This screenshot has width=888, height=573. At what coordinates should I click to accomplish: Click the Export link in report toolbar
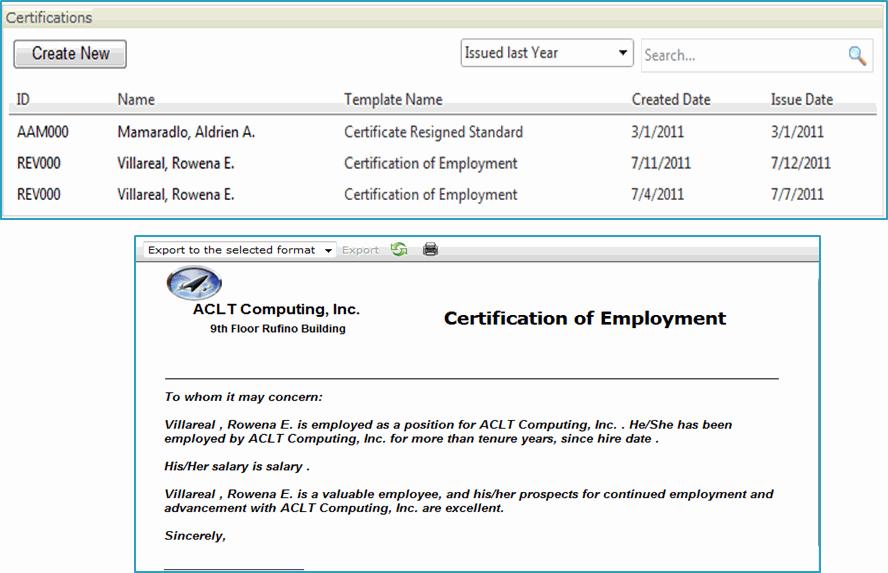coord(360,250)
